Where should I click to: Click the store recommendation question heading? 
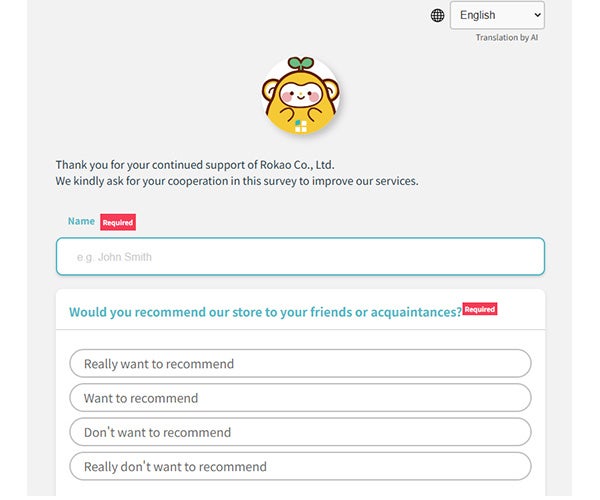[265, 312]
